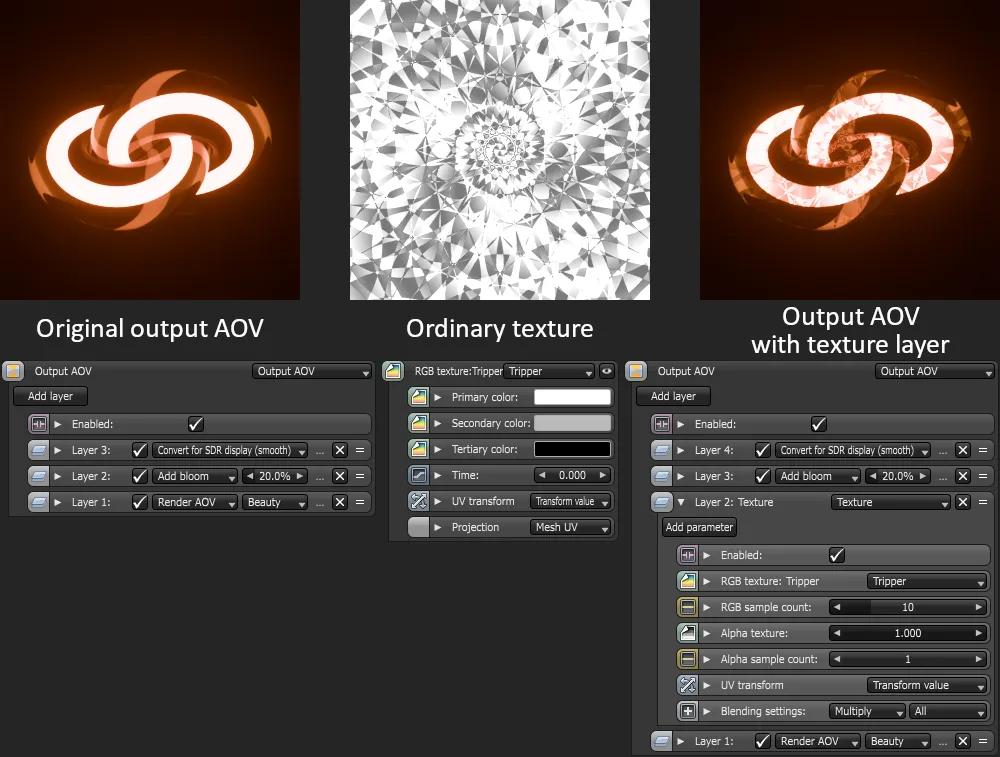This screenshot has width=1000, height=757.
Task: Open the Texture layer type dropdown
Action: pos(890,502)
